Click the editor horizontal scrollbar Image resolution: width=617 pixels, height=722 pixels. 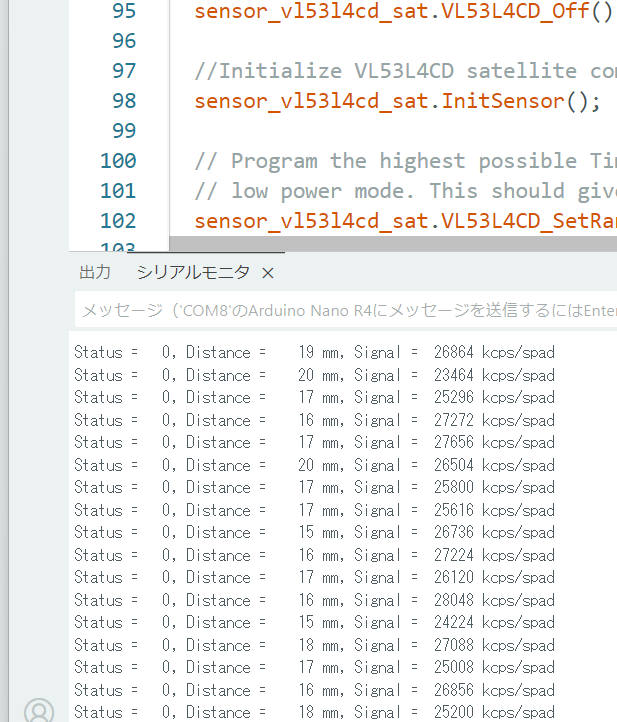pyautogui.click(x=390, y=243)
